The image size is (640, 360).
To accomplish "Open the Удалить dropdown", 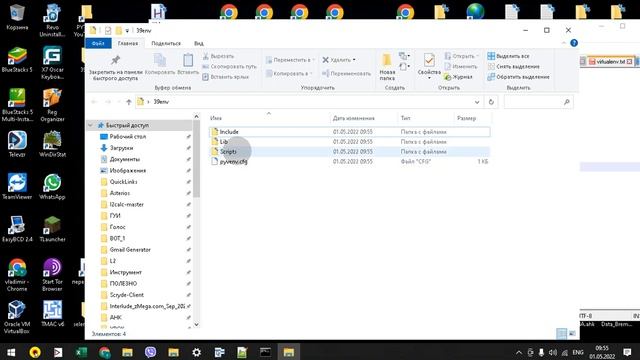I will point(339,60).
